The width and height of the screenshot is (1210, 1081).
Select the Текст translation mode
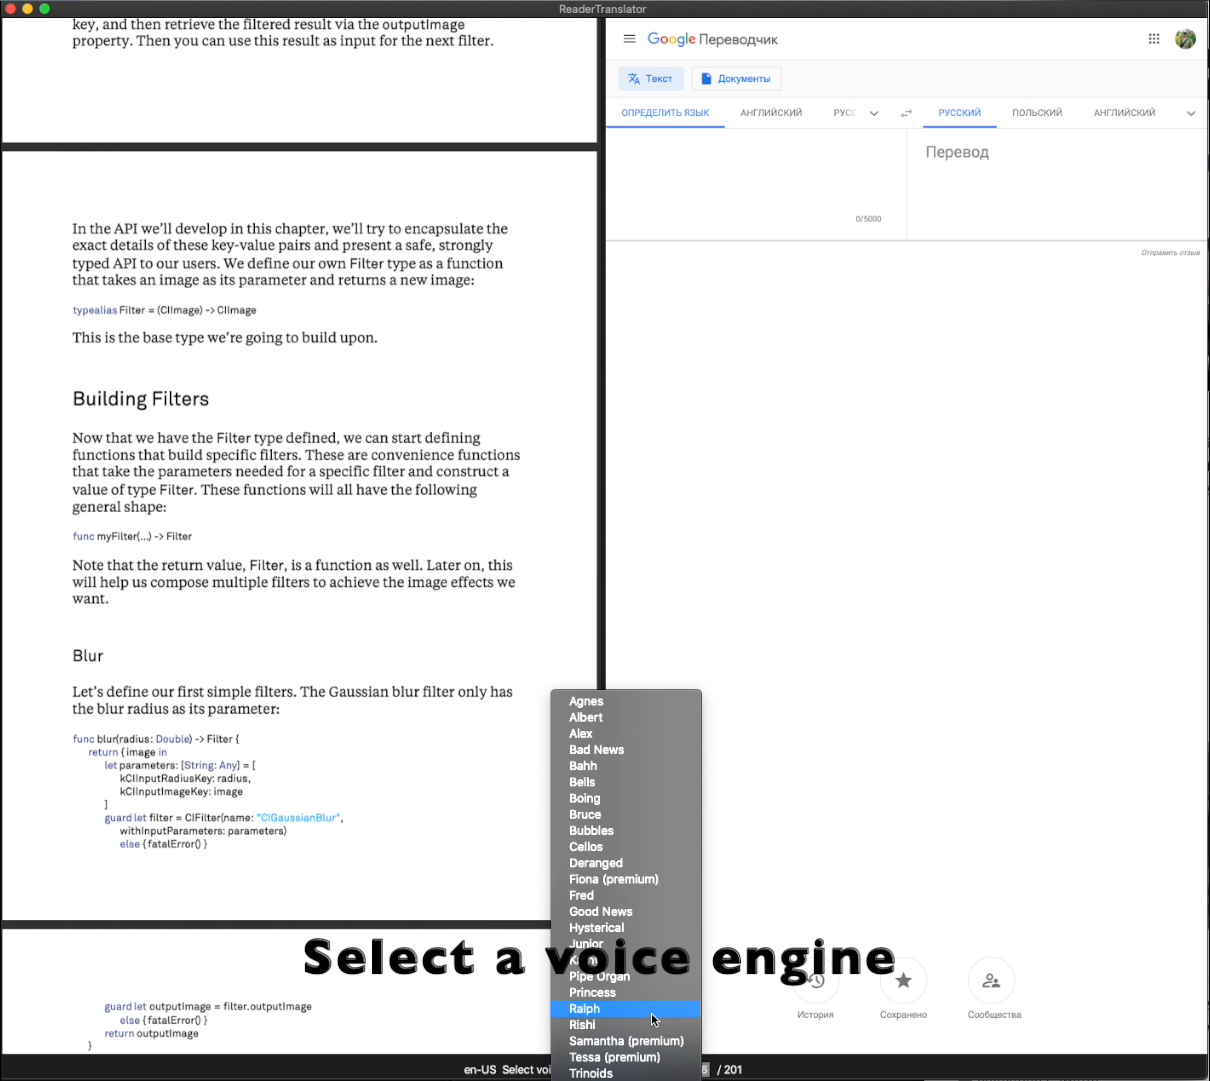[651, 79]
